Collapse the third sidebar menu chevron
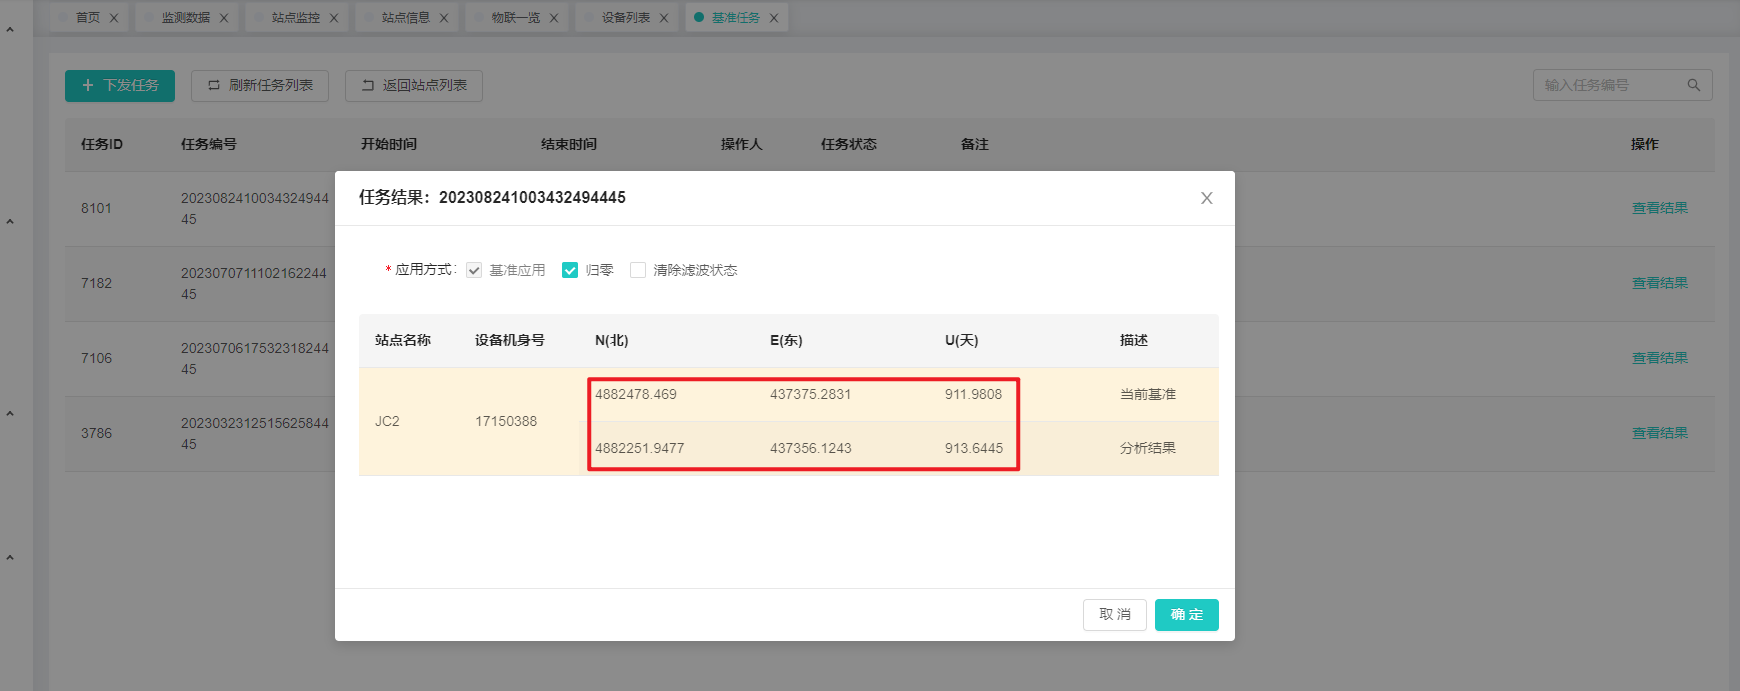Viewport: 1740px width, 691px height. [10, 414]
